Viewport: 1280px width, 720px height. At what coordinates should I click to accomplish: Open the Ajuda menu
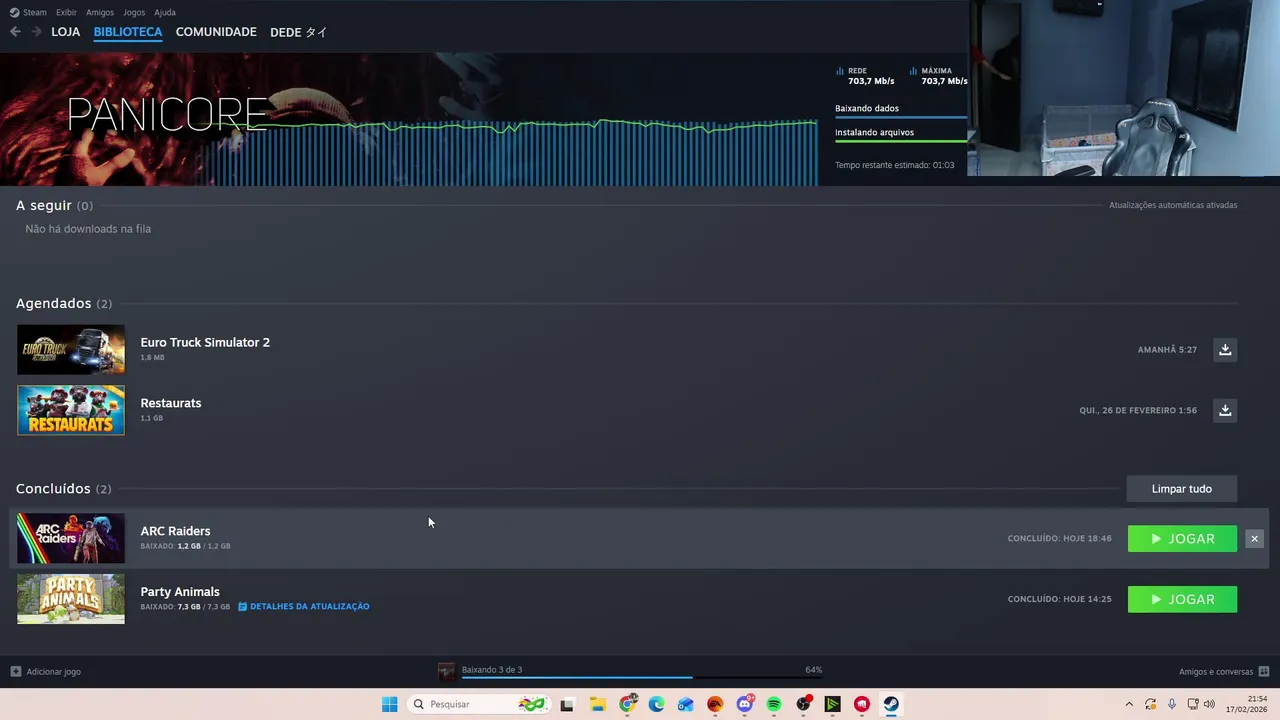(x=165, y=12)
